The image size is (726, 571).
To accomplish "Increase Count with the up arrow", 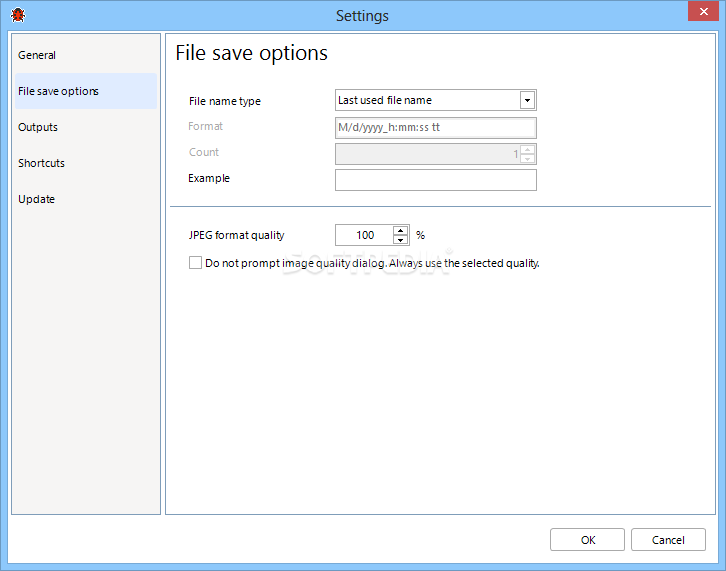I will click(527, 150).
